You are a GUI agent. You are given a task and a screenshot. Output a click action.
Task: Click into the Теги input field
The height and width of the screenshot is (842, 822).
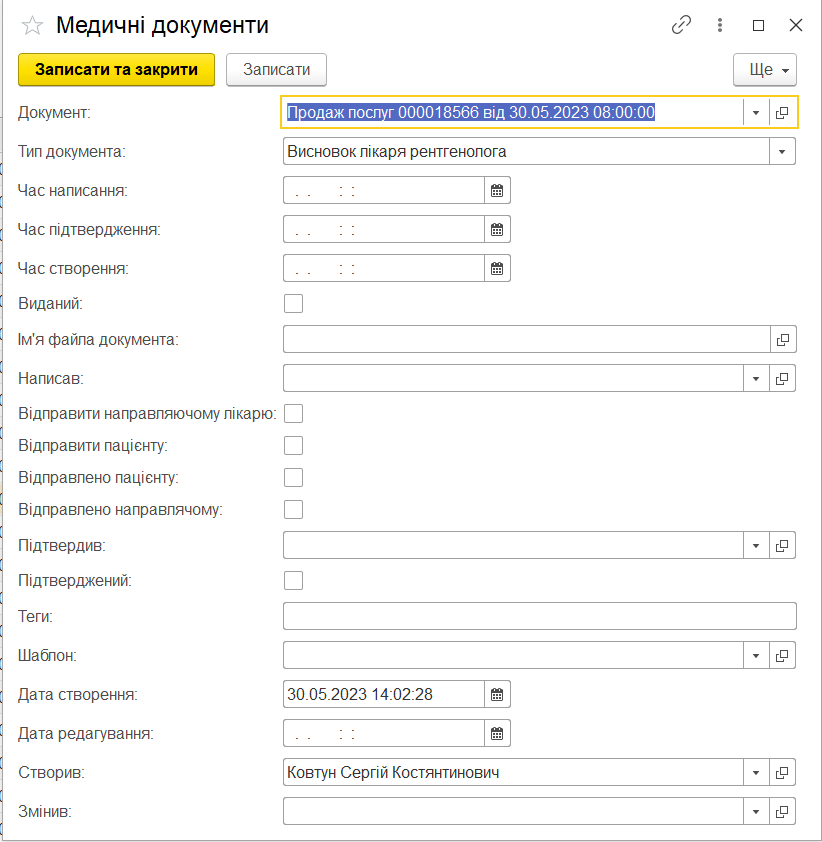[x=539, y=616]
